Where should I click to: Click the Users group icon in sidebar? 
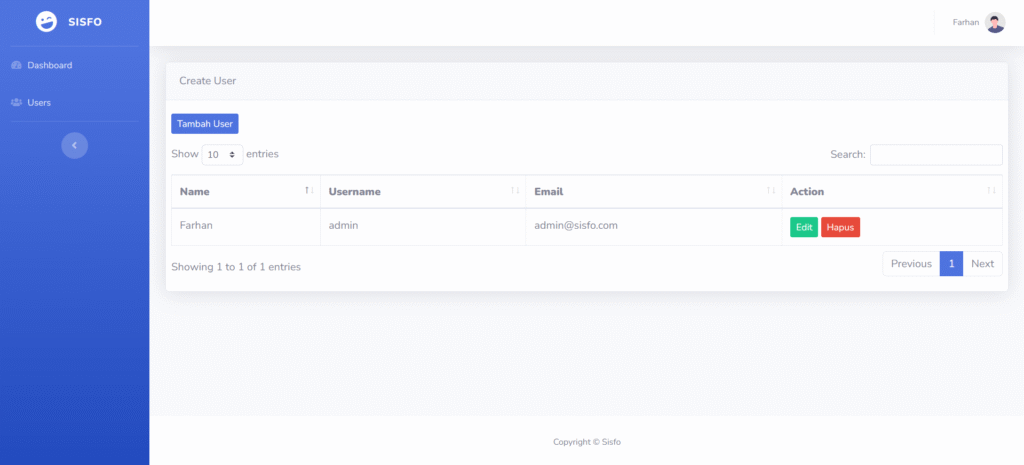point(16,103)
